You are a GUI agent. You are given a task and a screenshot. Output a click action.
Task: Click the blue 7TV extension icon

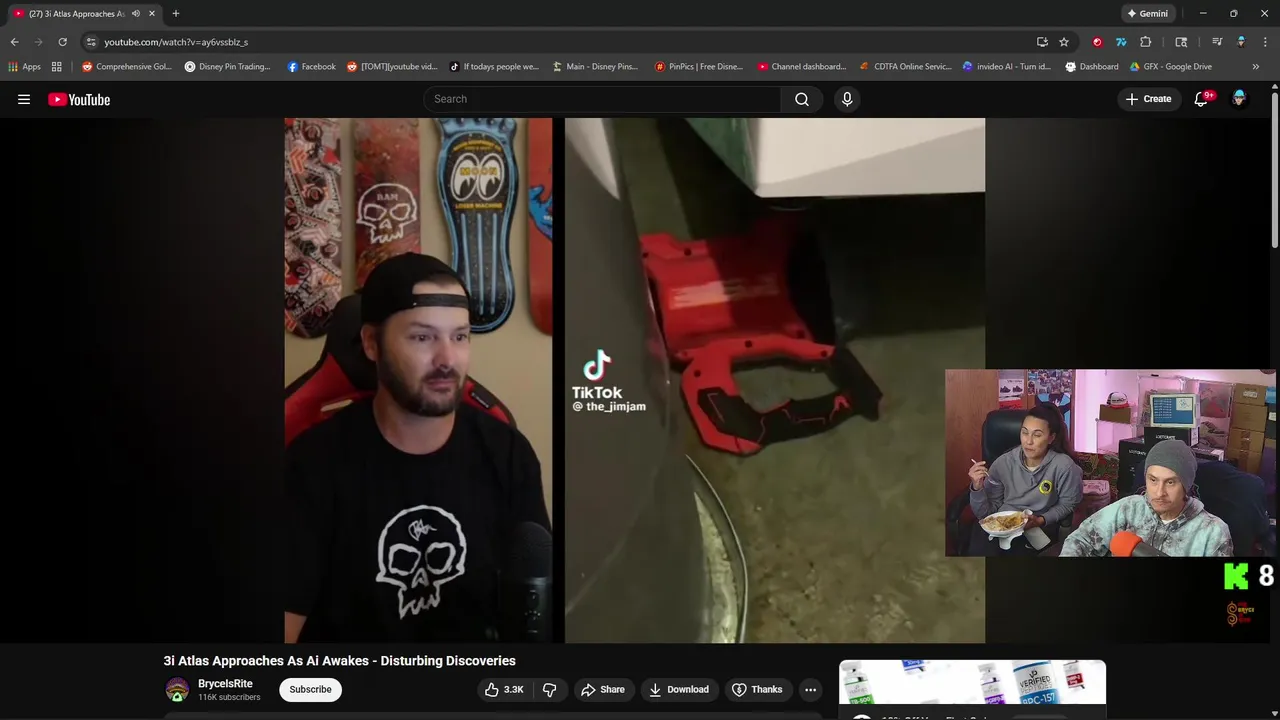[x=1121, y=42]
